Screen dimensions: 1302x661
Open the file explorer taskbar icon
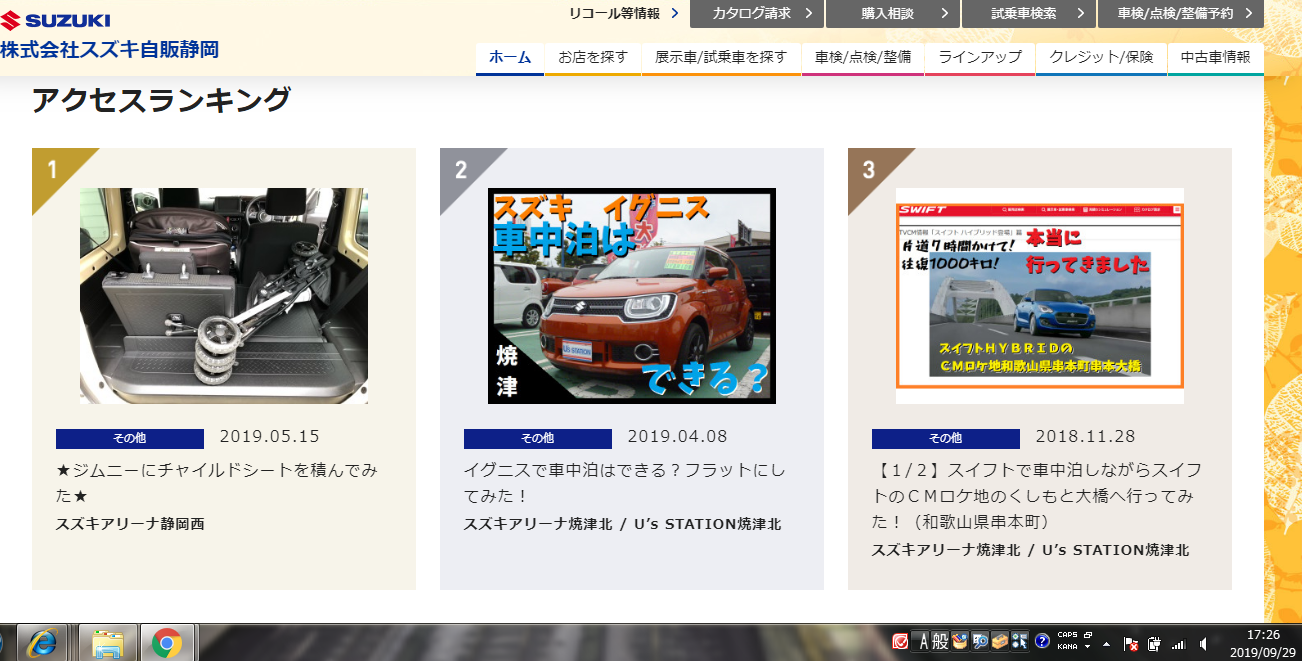click(x=107, y=643)
